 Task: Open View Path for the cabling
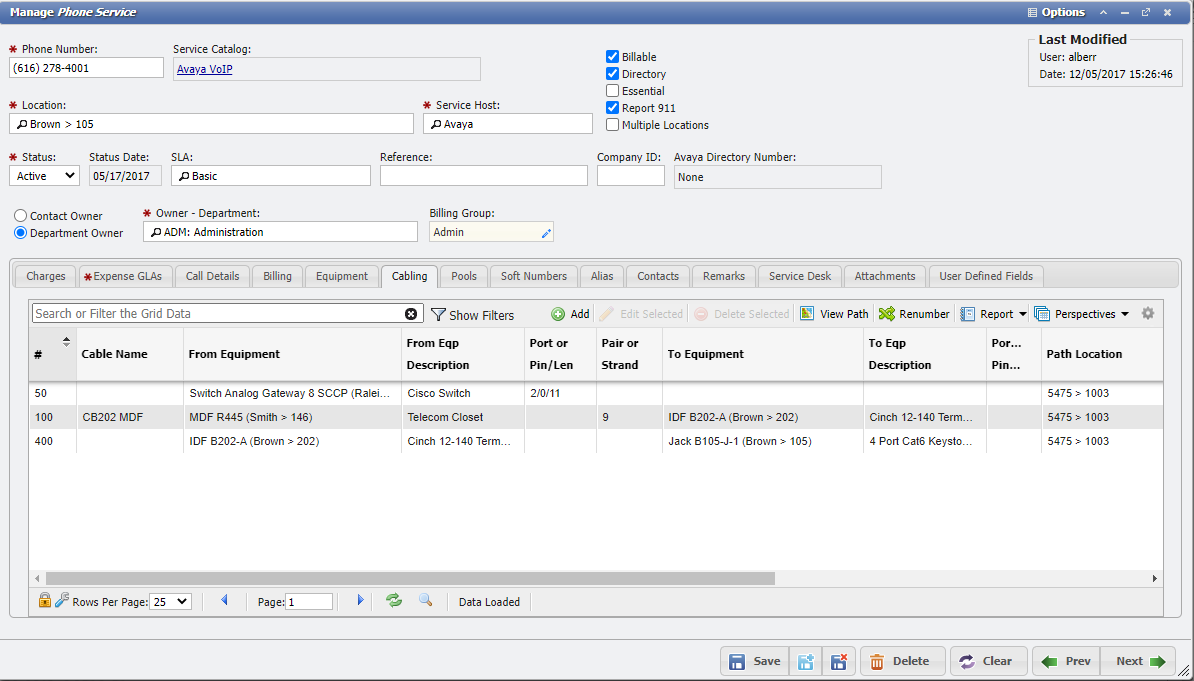tap(834, 314)
